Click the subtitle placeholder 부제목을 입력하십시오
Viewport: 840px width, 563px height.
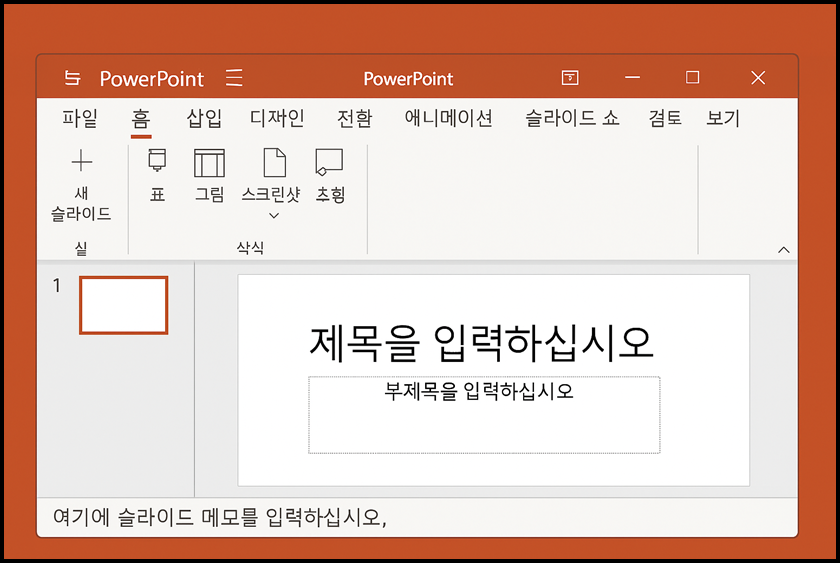click(484, 415)
